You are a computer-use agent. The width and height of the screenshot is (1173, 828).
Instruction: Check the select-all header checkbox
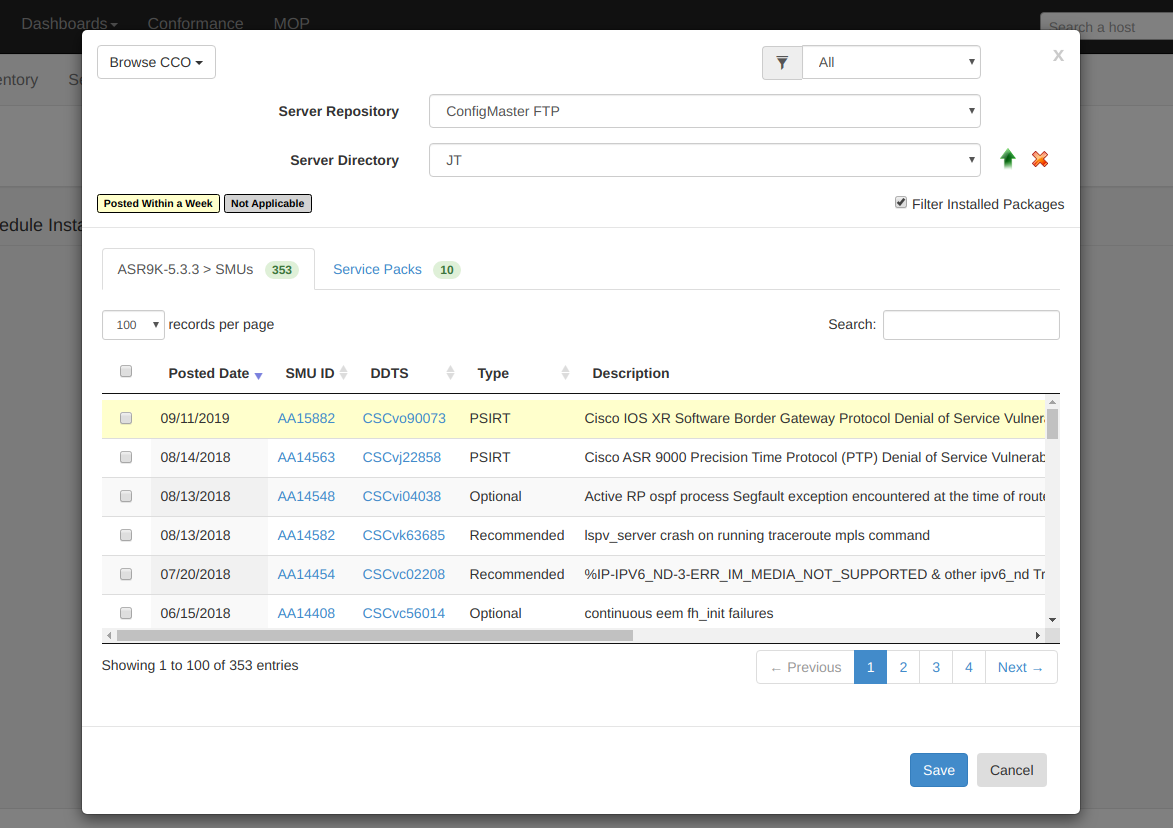[126, 371]
